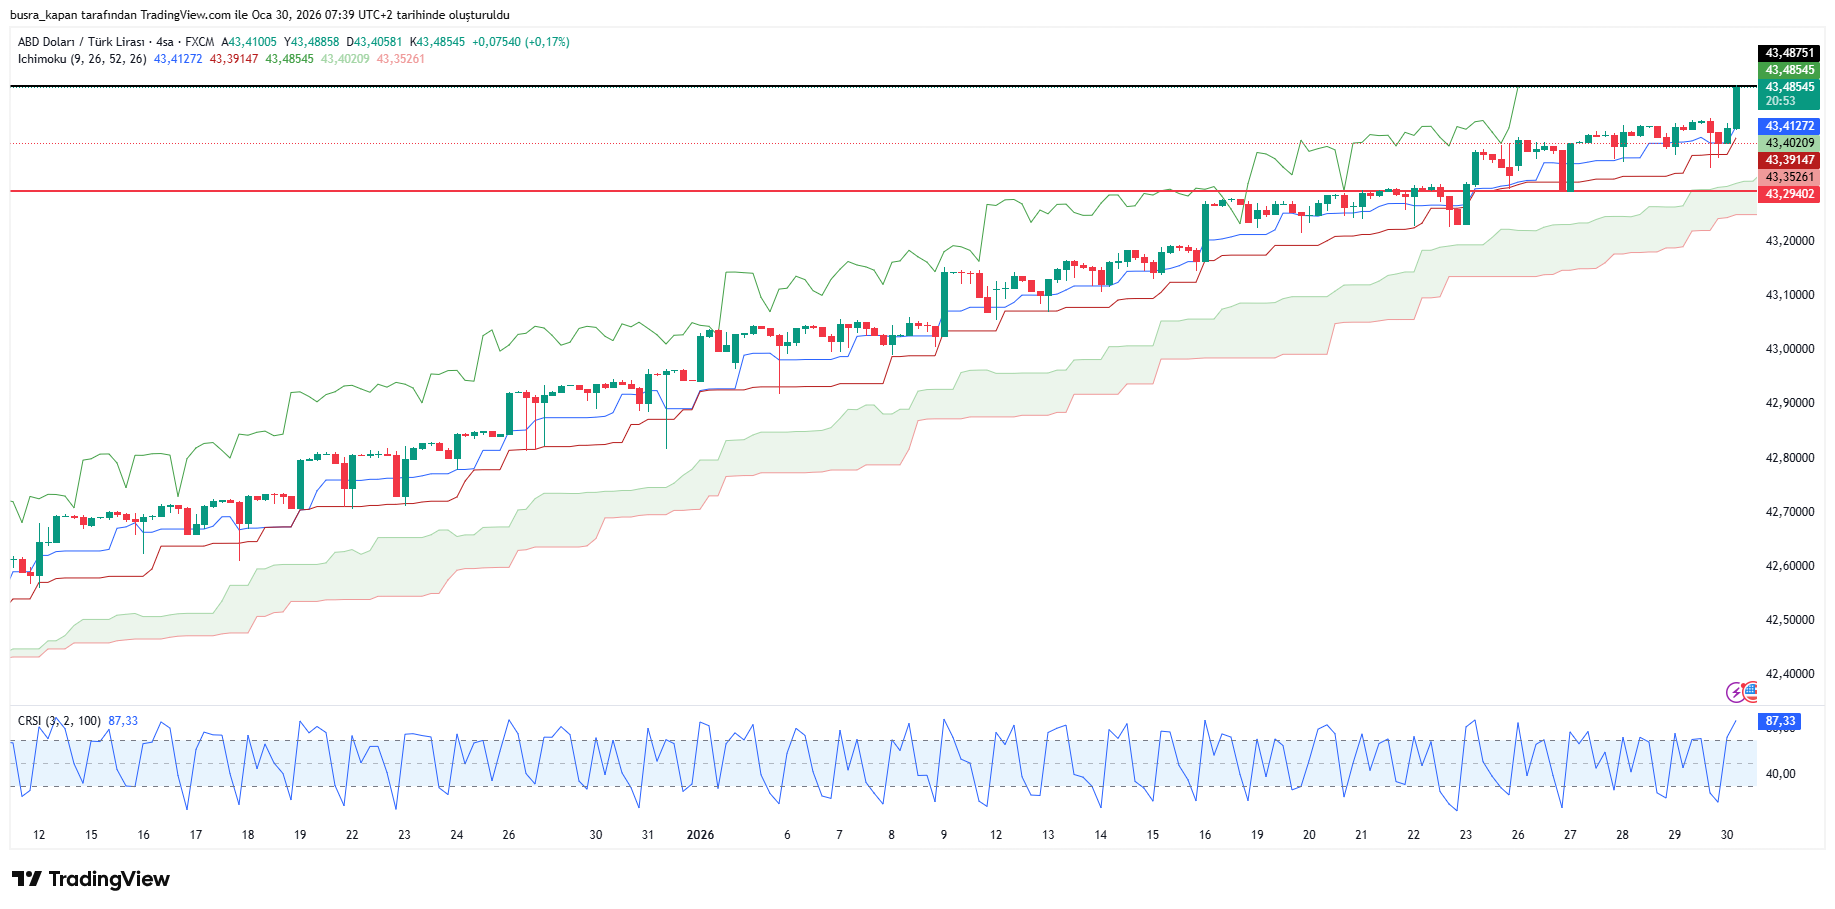Click the CRSI (3, 2, 100) indicator legend
The image size is (1835, 909).
(x=59, y=721)
